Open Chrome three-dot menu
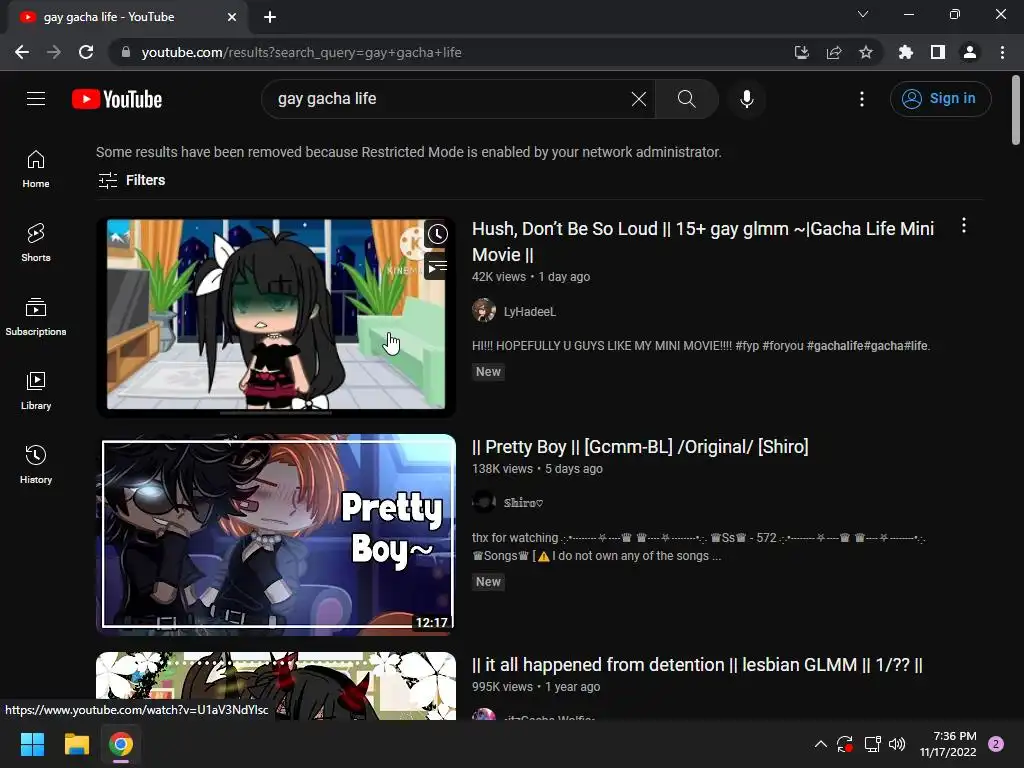The image size is (1024, 768). [1002, 52]
